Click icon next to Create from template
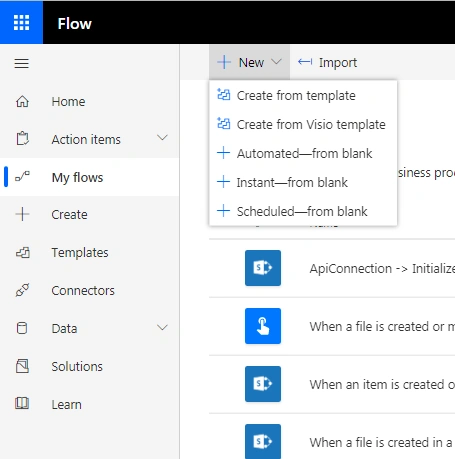The width and height of the screenshot is (455, 459). tap(223, 95)
